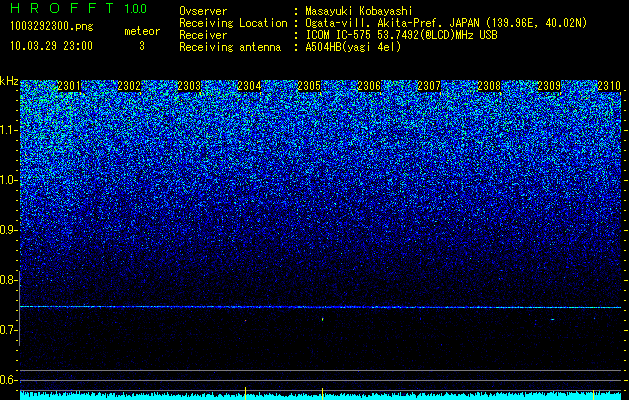Click the 0.7 kHz axis label

[x=8, y=330]
